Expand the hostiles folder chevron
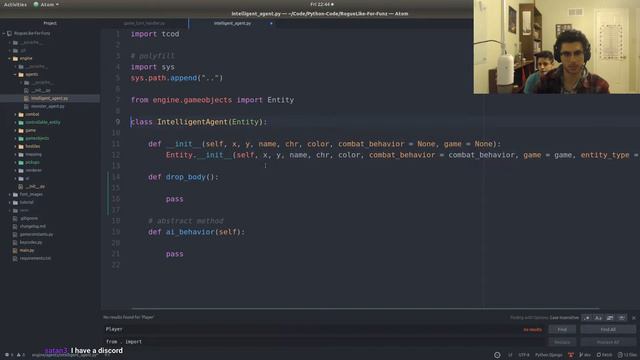 pos(16,146)
